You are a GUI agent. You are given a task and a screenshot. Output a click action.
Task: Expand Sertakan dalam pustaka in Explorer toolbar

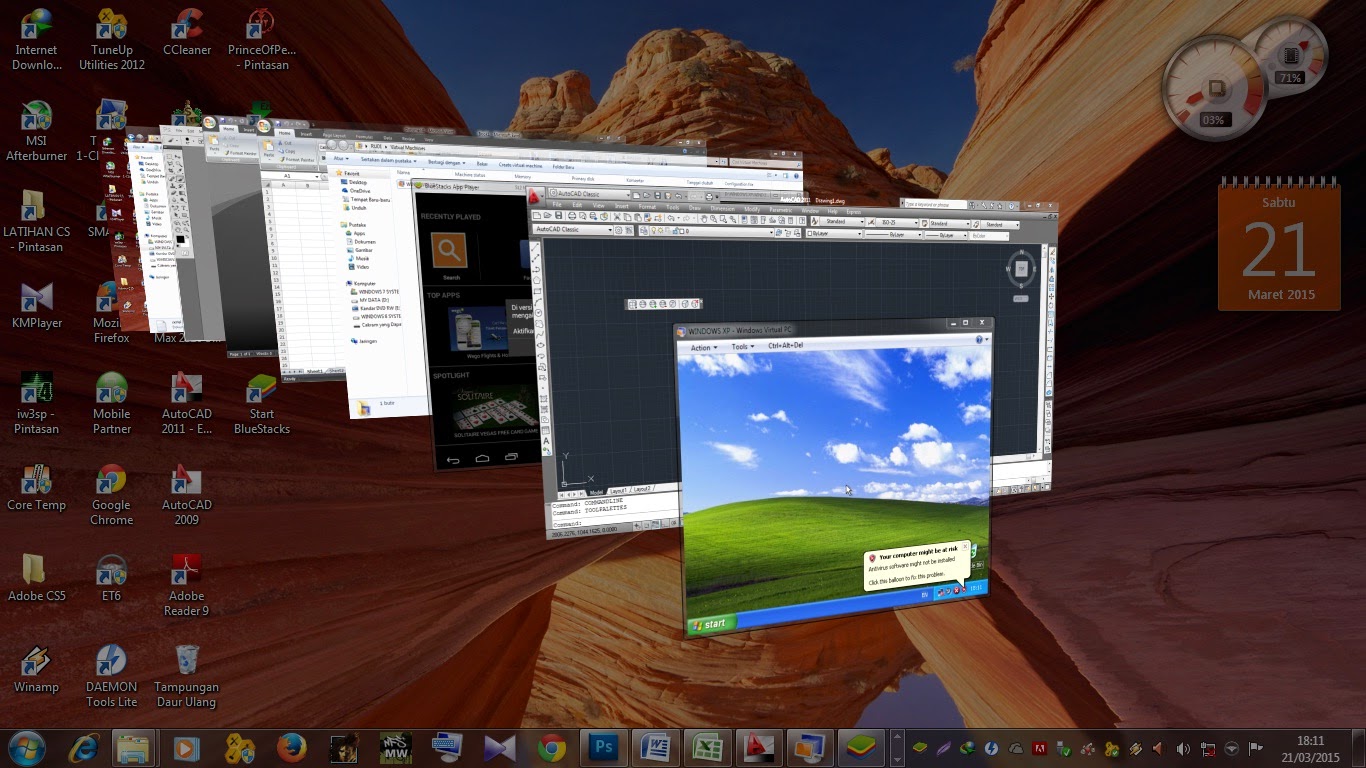click(389, 160)
